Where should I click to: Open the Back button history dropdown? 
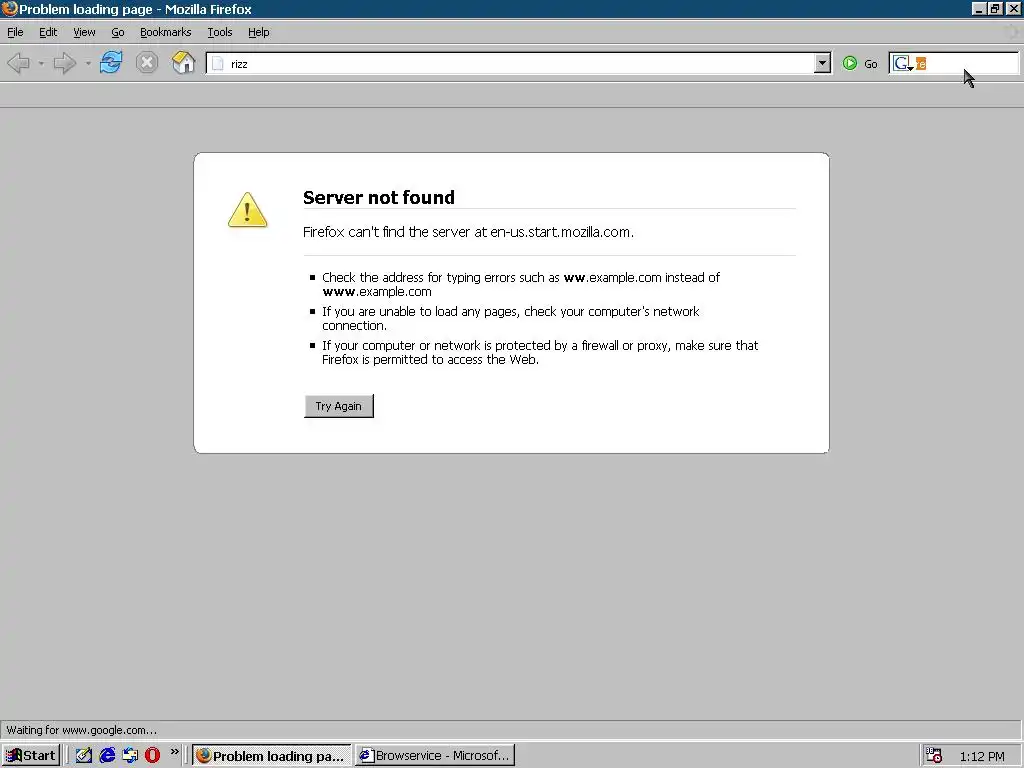[x=40, y=63]
